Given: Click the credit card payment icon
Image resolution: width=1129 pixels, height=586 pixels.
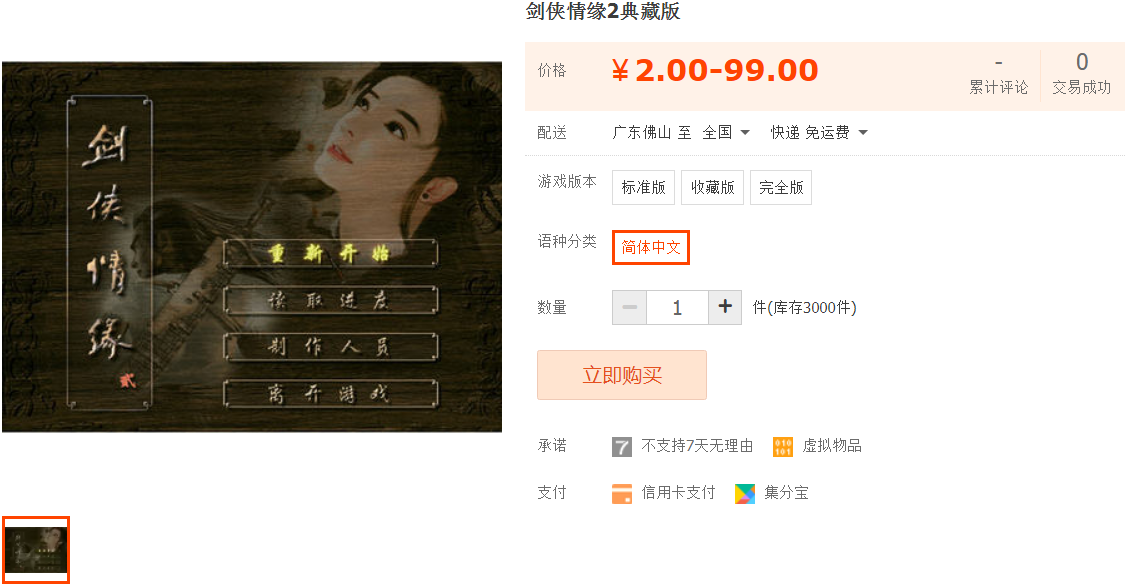Looking at the screenshot, I should 621,493.
